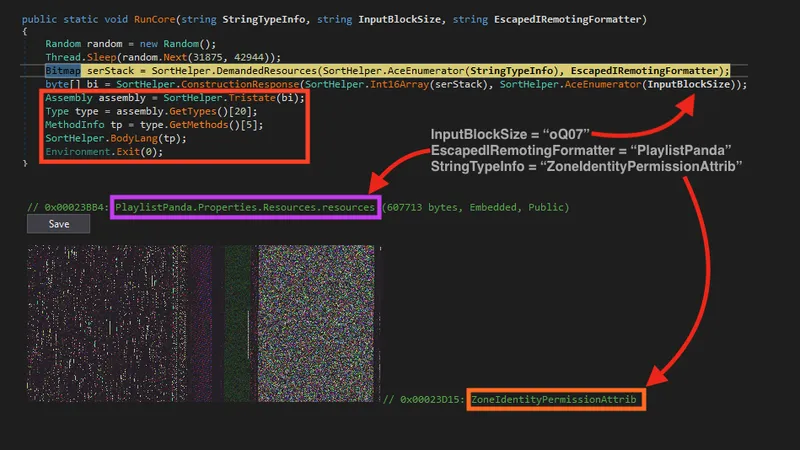Image resolution: width=800 pixels, height=450 pixels.
Task: Open the PlaylistPanda.Properties.Resources.resources entry
Action: (x=245, y=207)
